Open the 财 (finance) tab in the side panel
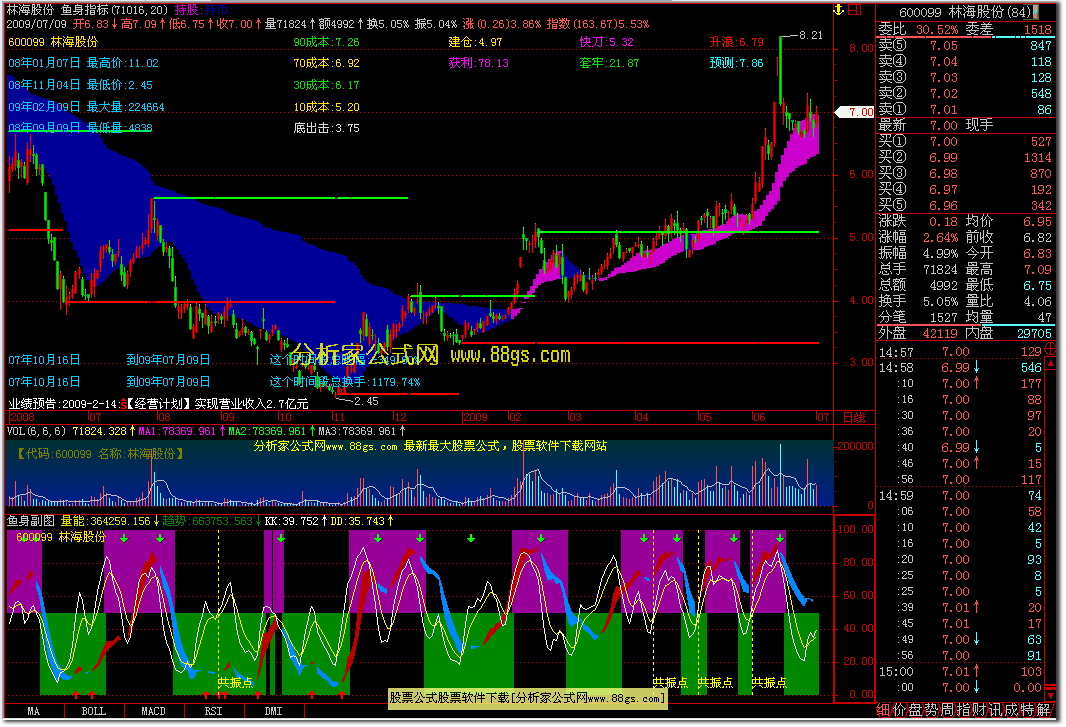Screen dimensions: 1066x727 pos(978,710)
